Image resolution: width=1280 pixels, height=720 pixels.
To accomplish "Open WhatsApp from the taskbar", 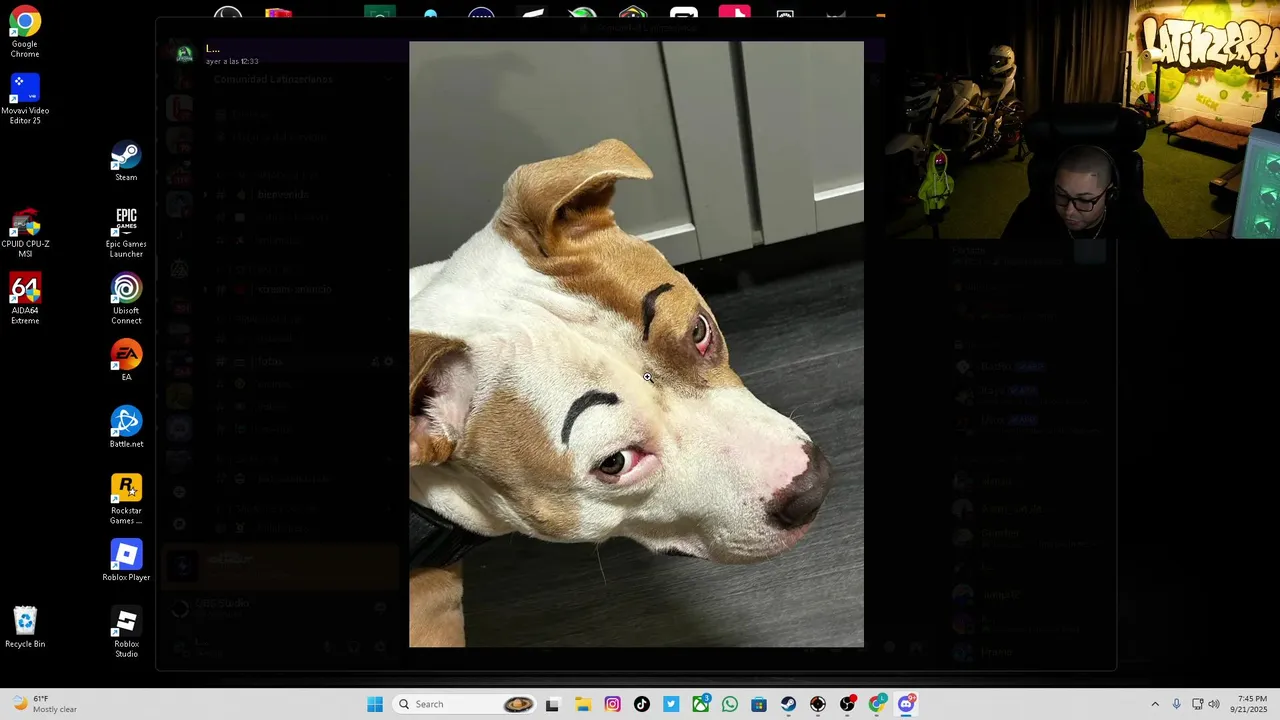I will coord(730,704).
